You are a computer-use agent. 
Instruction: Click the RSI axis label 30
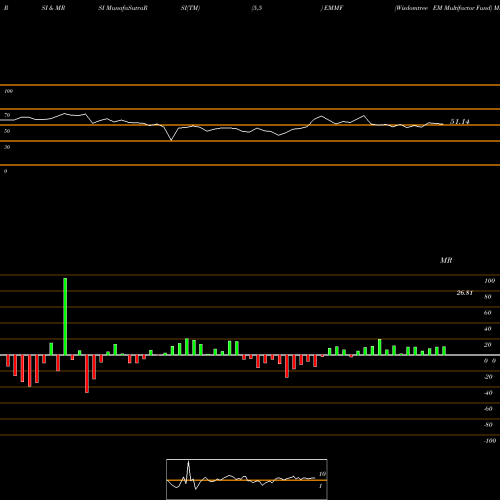tap(7, 147)
